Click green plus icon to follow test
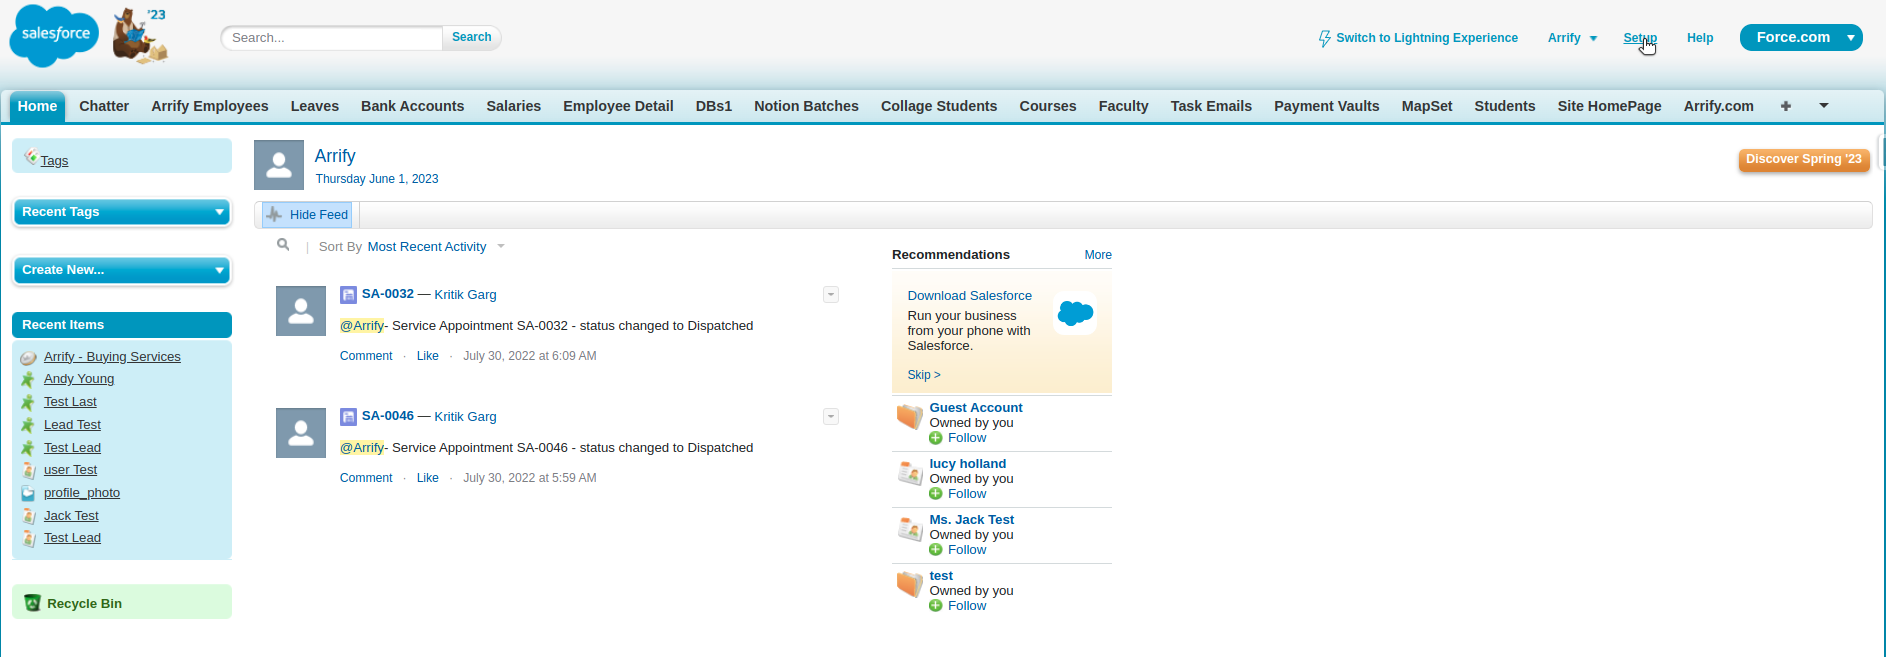The width and height of the screenshot is (1886, 657). coord(936,606)
